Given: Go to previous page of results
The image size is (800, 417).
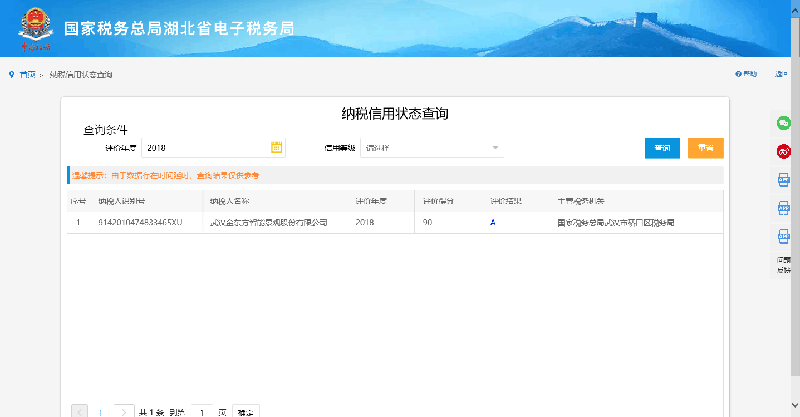Looking at the screenshot, I should click(80, 411).
